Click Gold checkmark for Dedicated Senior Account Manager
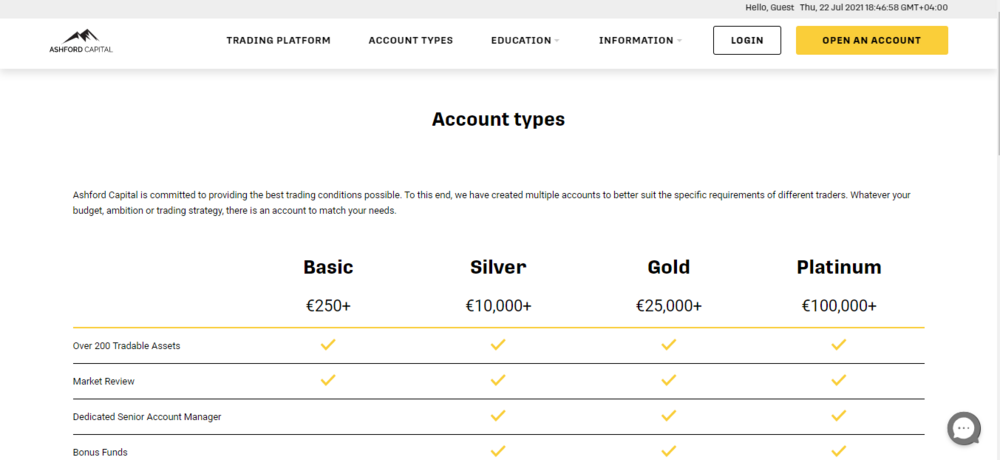1000x460 pixels. point(669,416)
